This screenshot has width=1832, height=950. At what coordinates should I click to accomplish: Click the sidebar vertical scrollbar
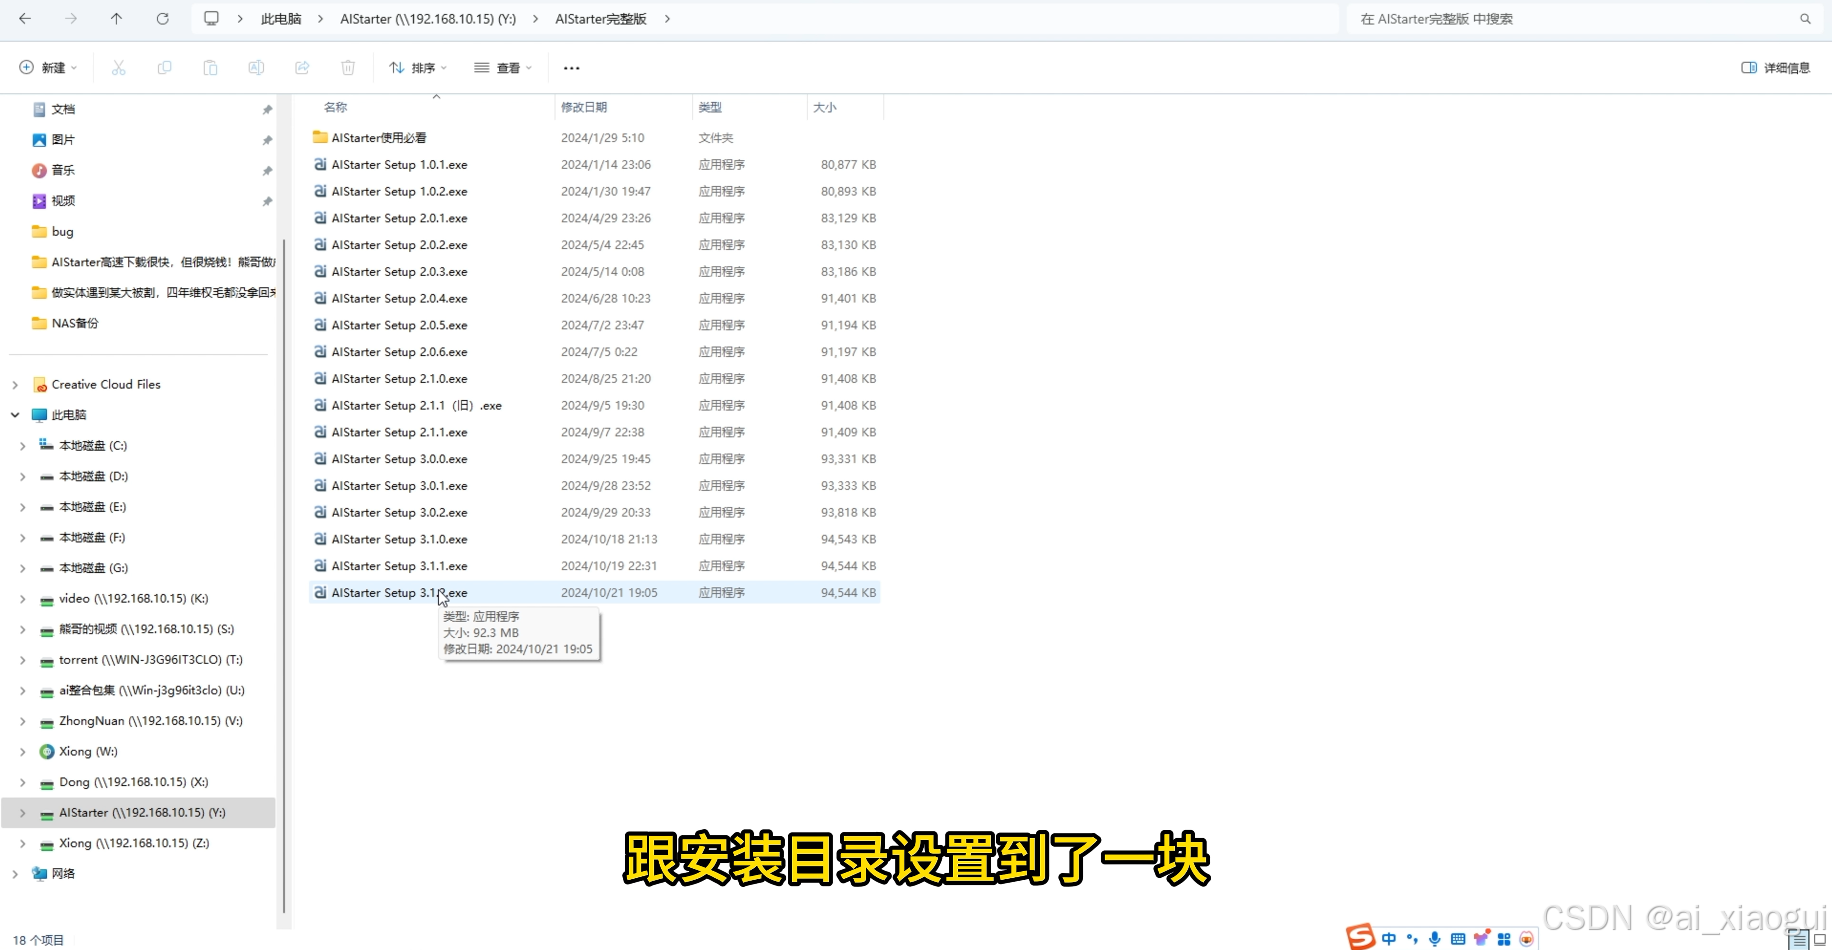tap(284, 575)
